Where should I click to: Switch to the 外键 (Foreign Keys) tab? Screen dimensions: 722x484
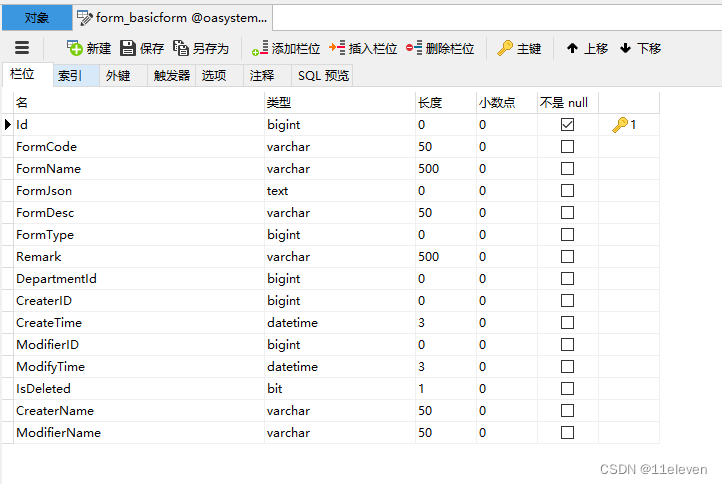pyautogui.click(x=123, y=75)
